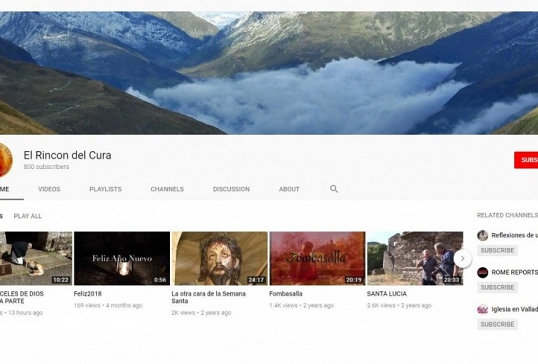Viewport: 538px width, 364px height.
Task: Switch to the Videos tab
Action: [x=49, y=189]
